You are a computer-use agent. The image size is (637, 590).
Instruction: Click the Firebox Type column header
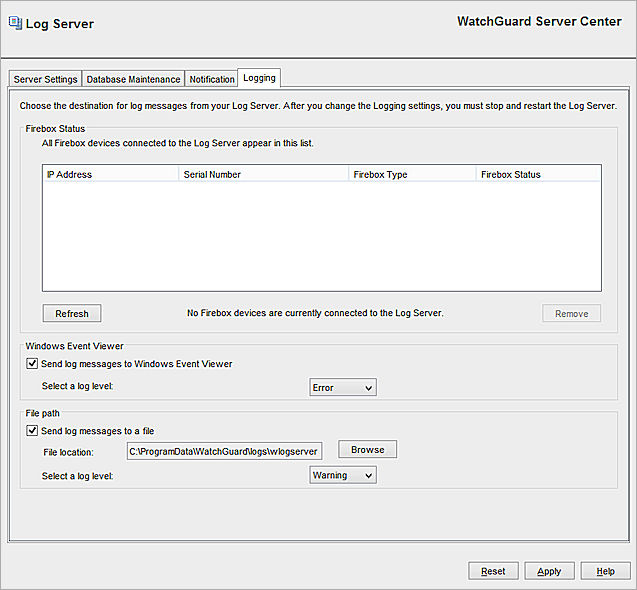pyautogui.click(x=411, y=175)
